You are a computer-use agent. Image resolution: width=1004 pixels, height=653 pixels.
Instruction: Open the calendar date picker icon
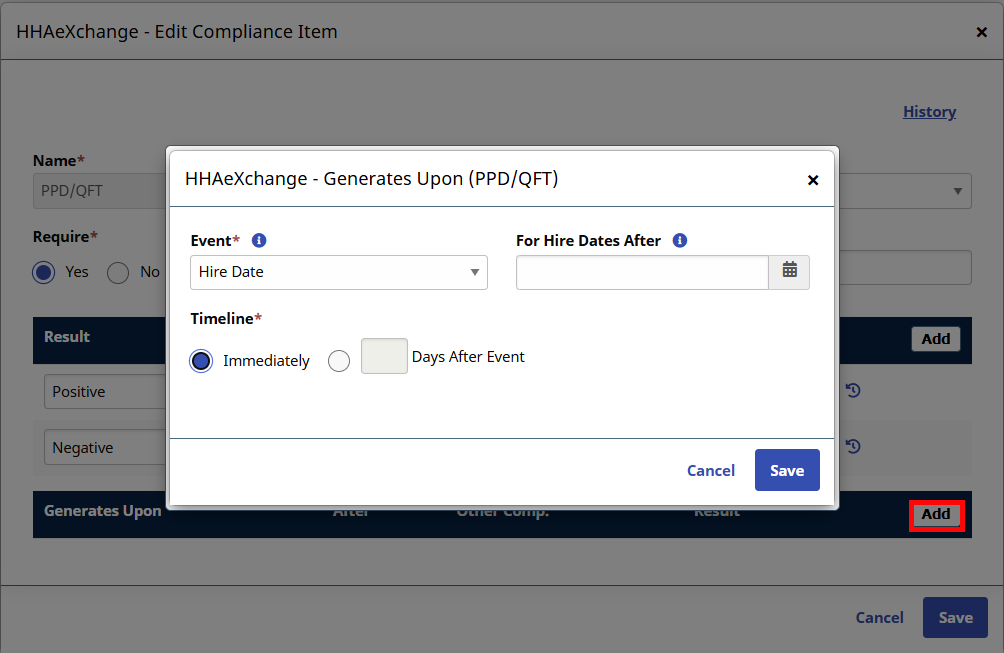point(789,272)
